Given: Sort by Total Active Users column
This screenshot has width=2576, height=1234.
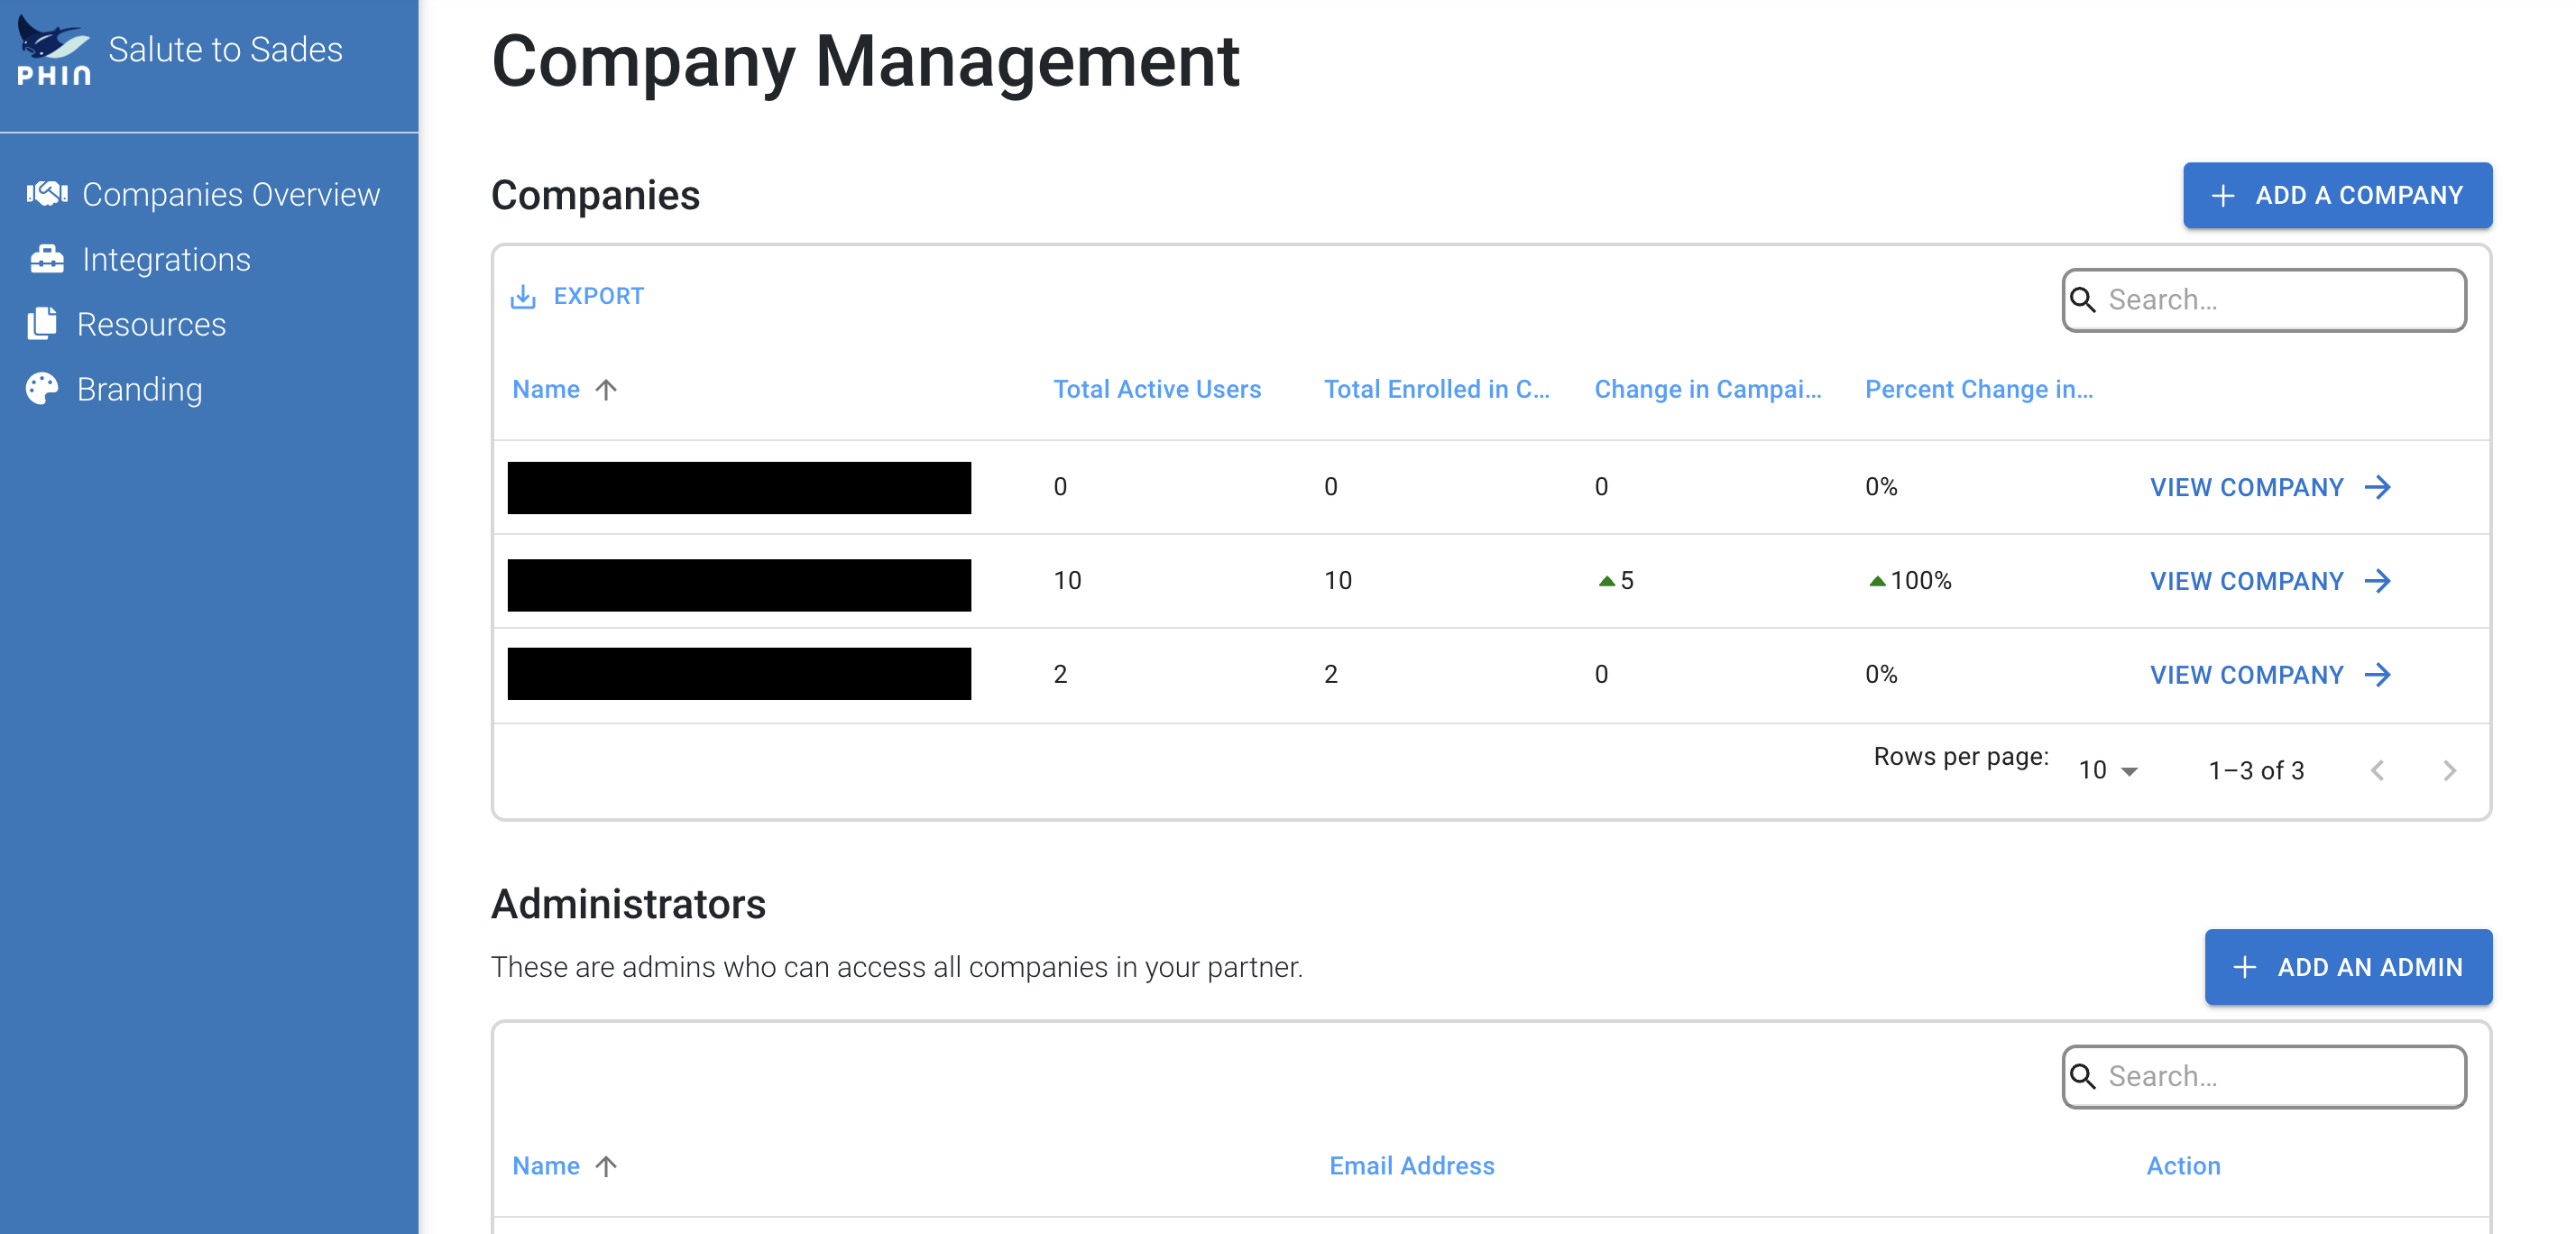Looking at the screenshot, I should (1157, 389).
